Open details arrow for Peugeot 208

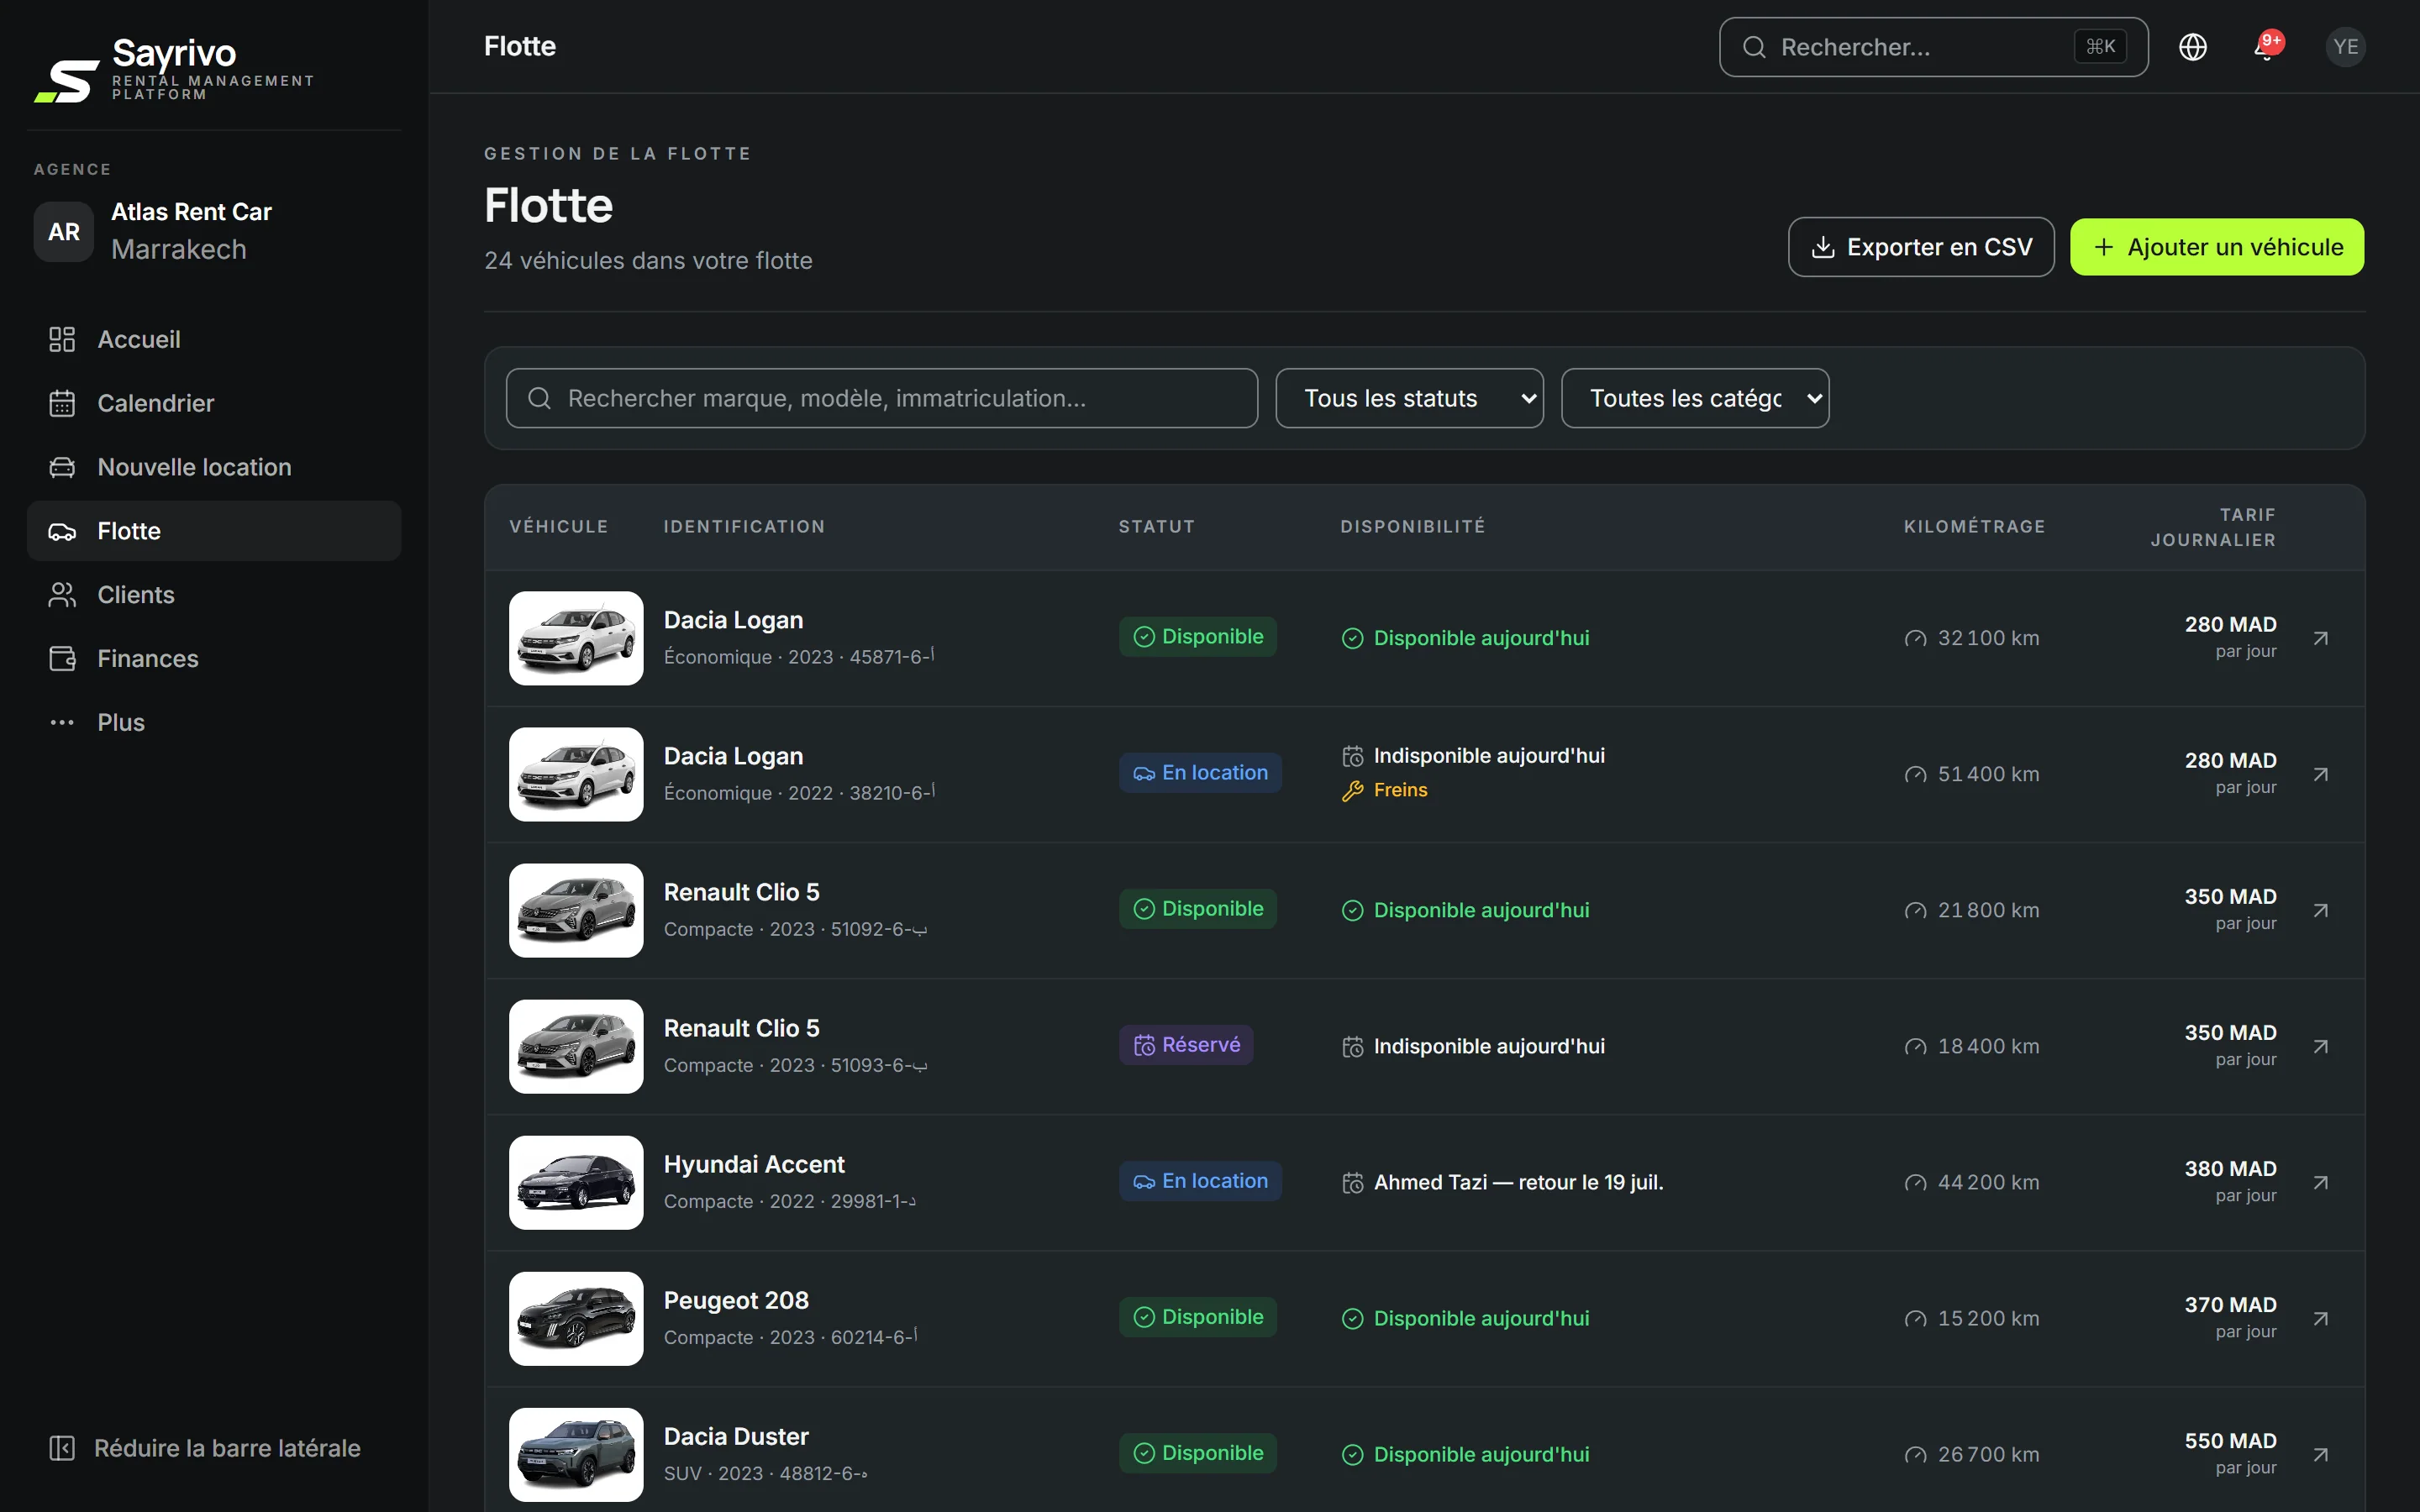(x=2321, y=1318)
